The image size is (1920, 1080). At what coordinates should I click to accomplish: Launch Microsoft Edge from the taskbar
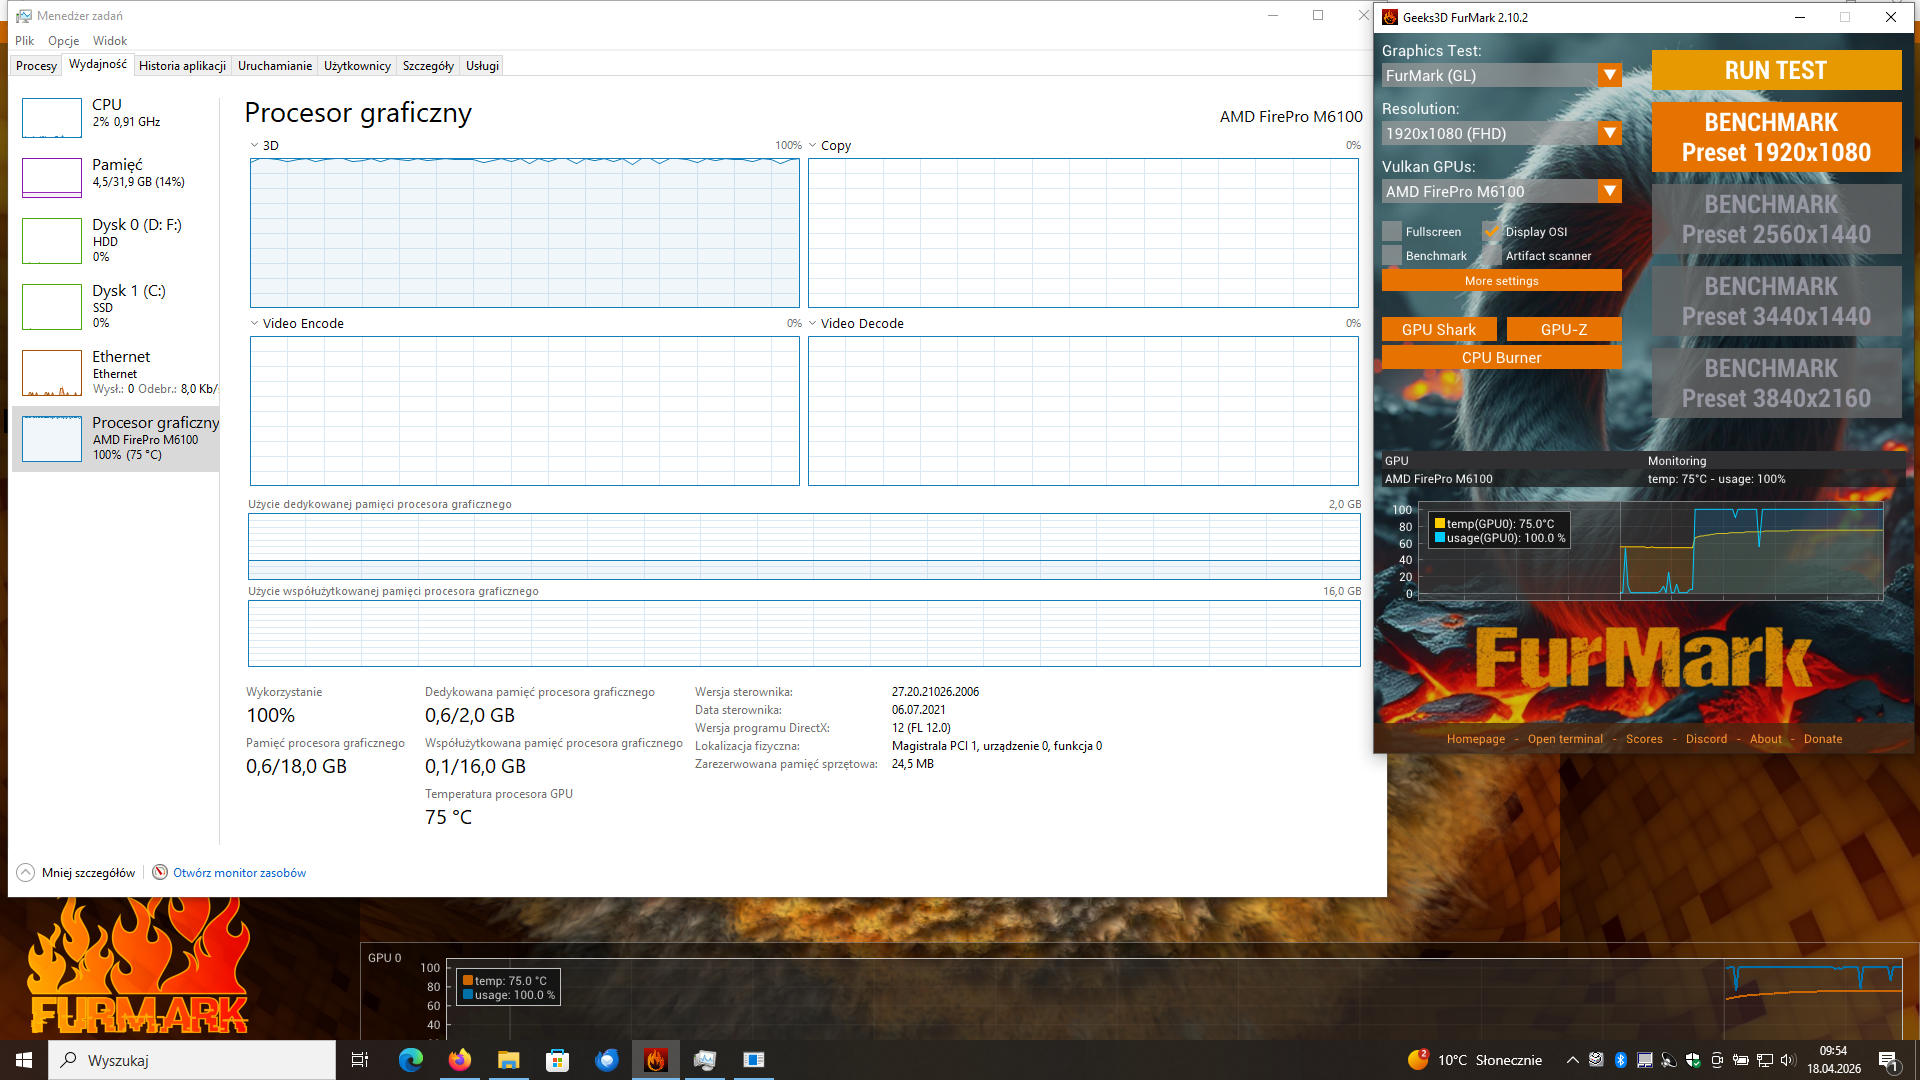pos(410,1060)
